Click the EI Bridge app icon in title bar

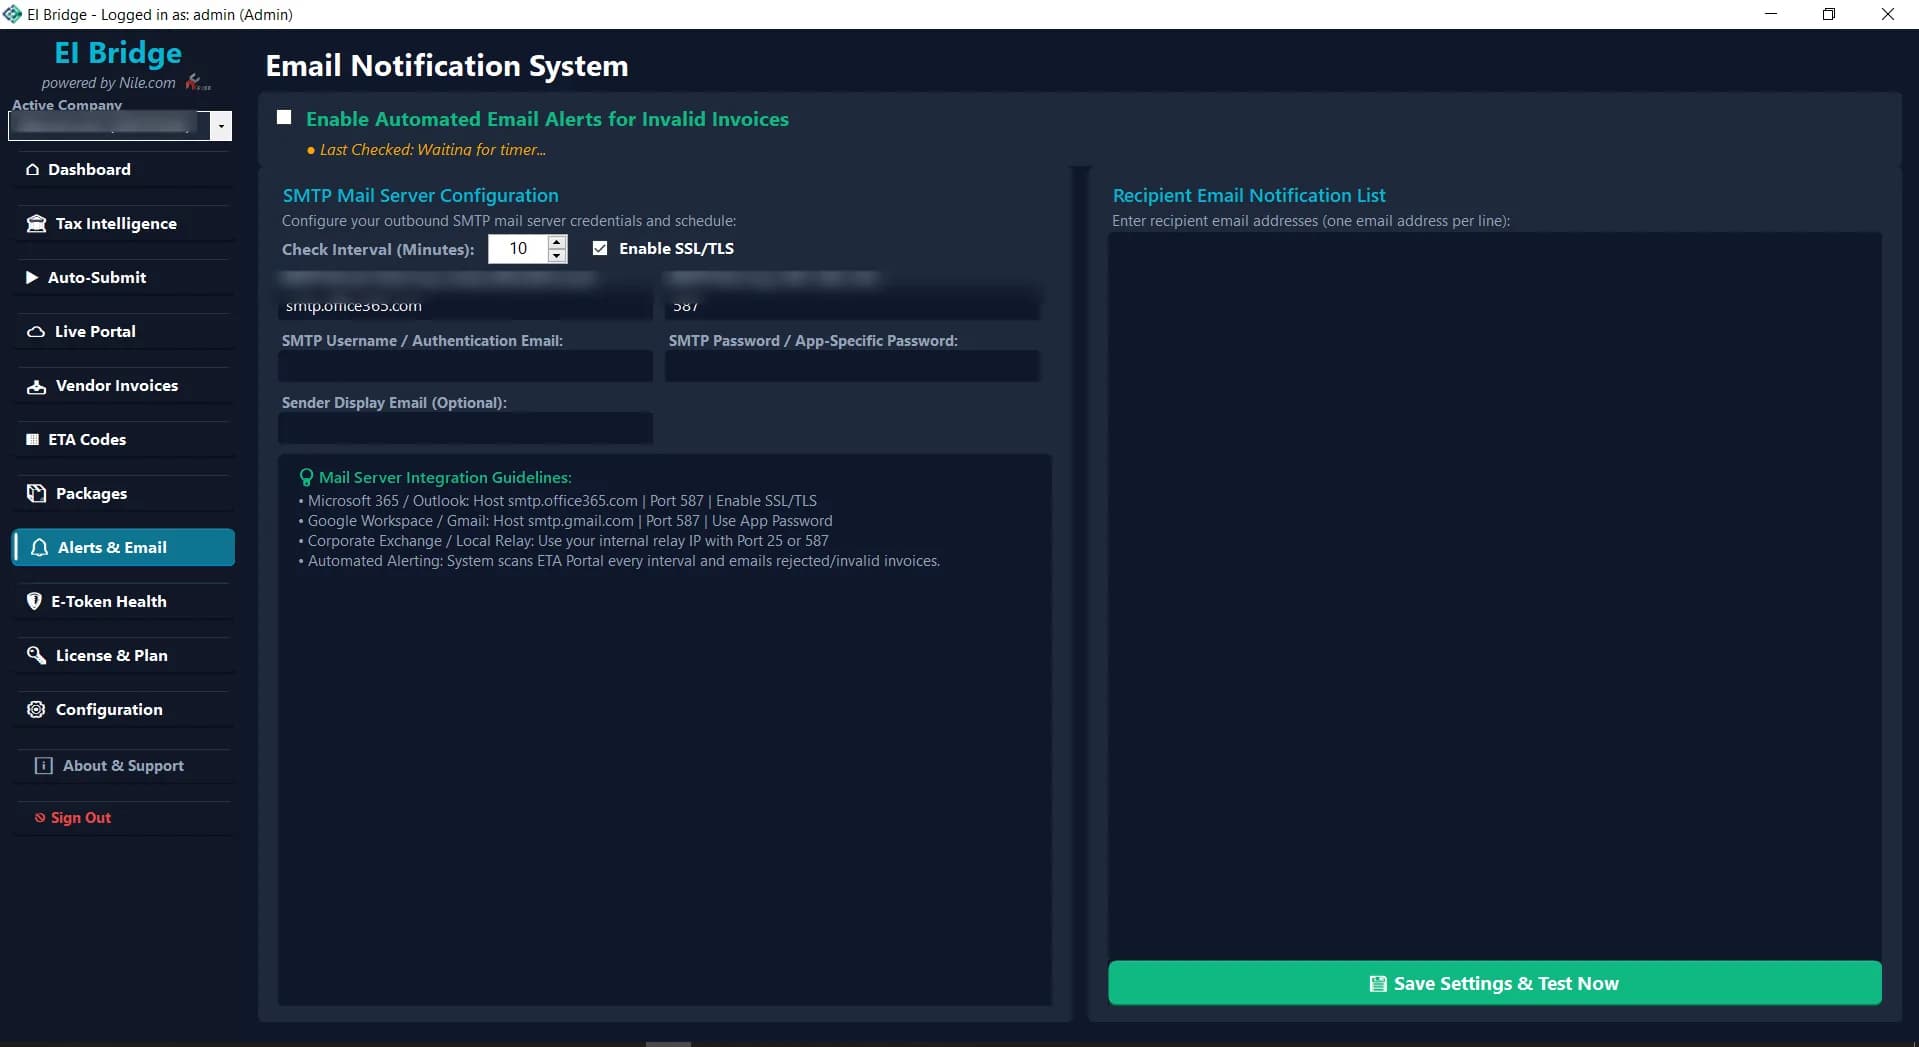coord(12,14)
